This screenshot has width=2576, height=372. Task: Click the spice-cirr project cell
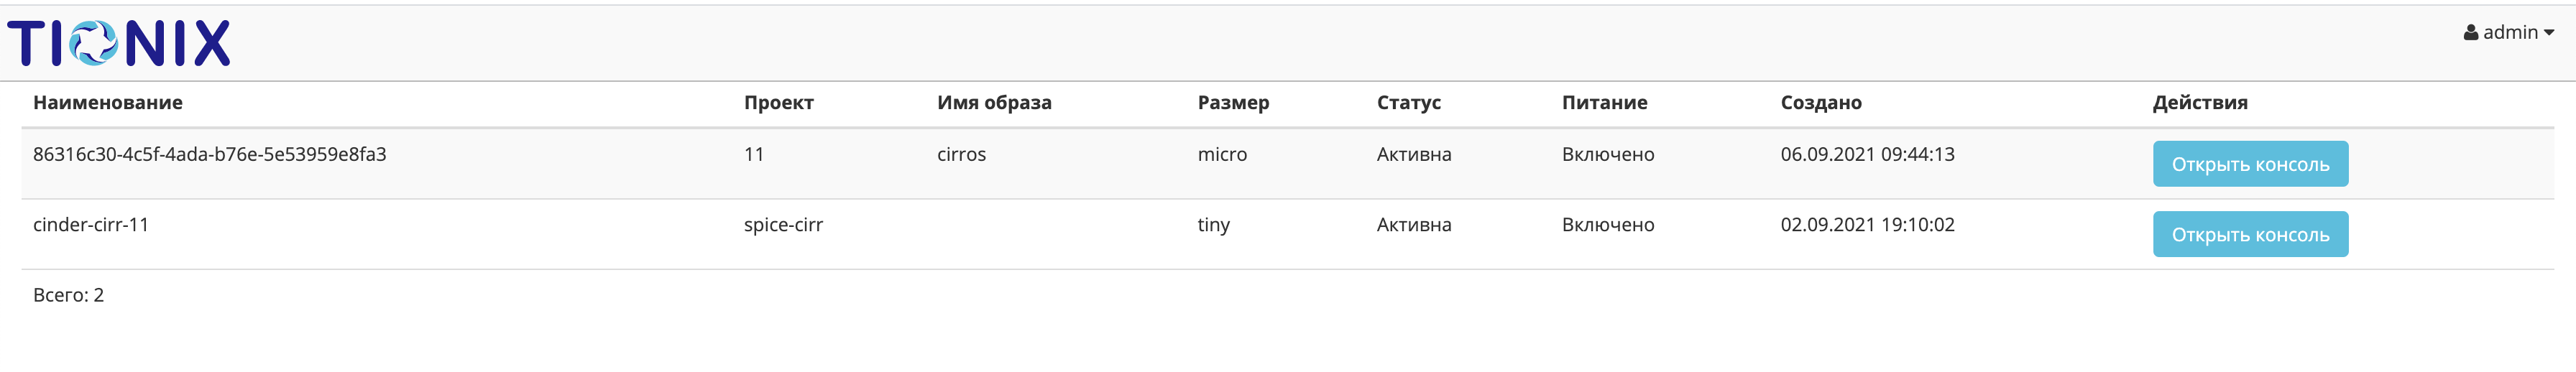click(x=783, y=224)
